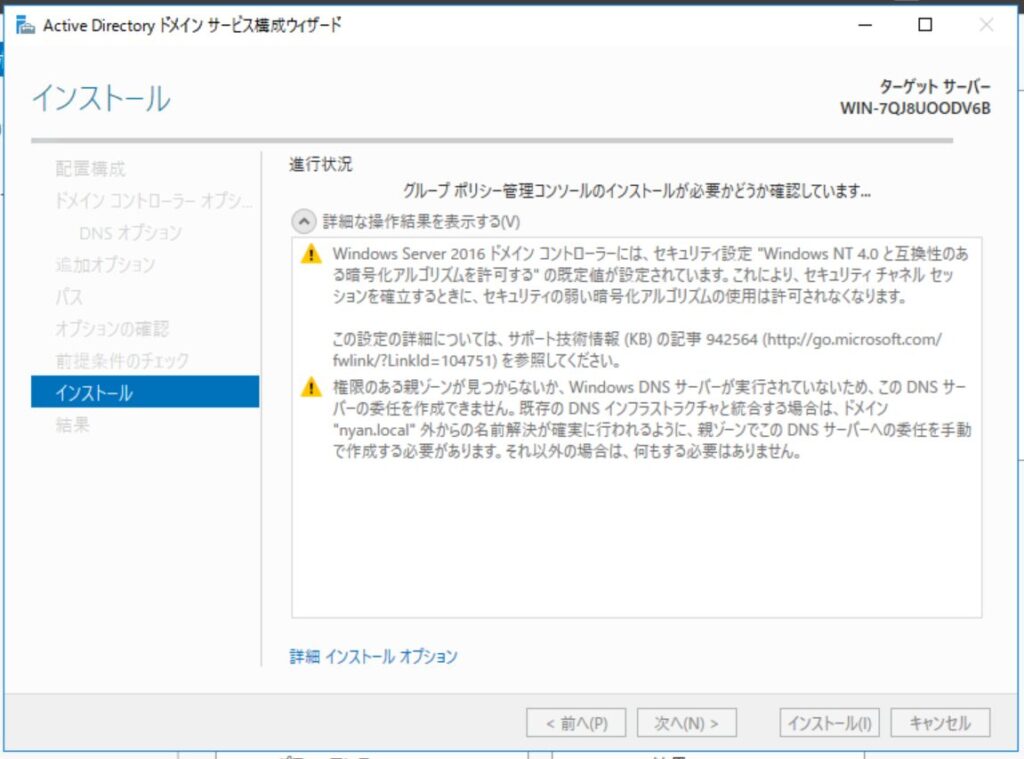Cancel the wizard with the キャンセル button
Viewport: 1024px width, 759px height.
(939, 723)
